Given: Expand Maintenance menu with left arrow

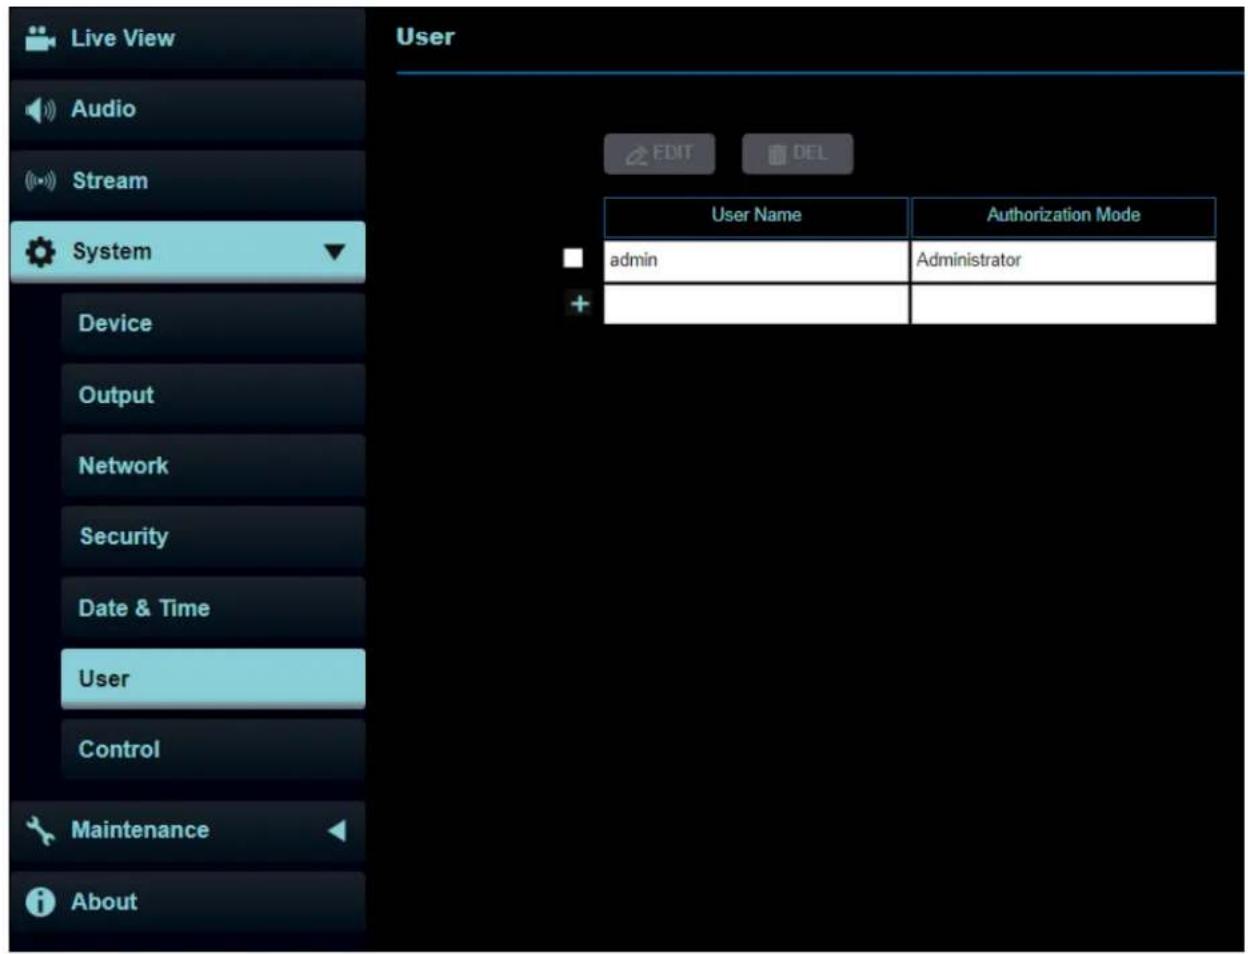Looking at the screenshot, I should (x=337, y=830).
